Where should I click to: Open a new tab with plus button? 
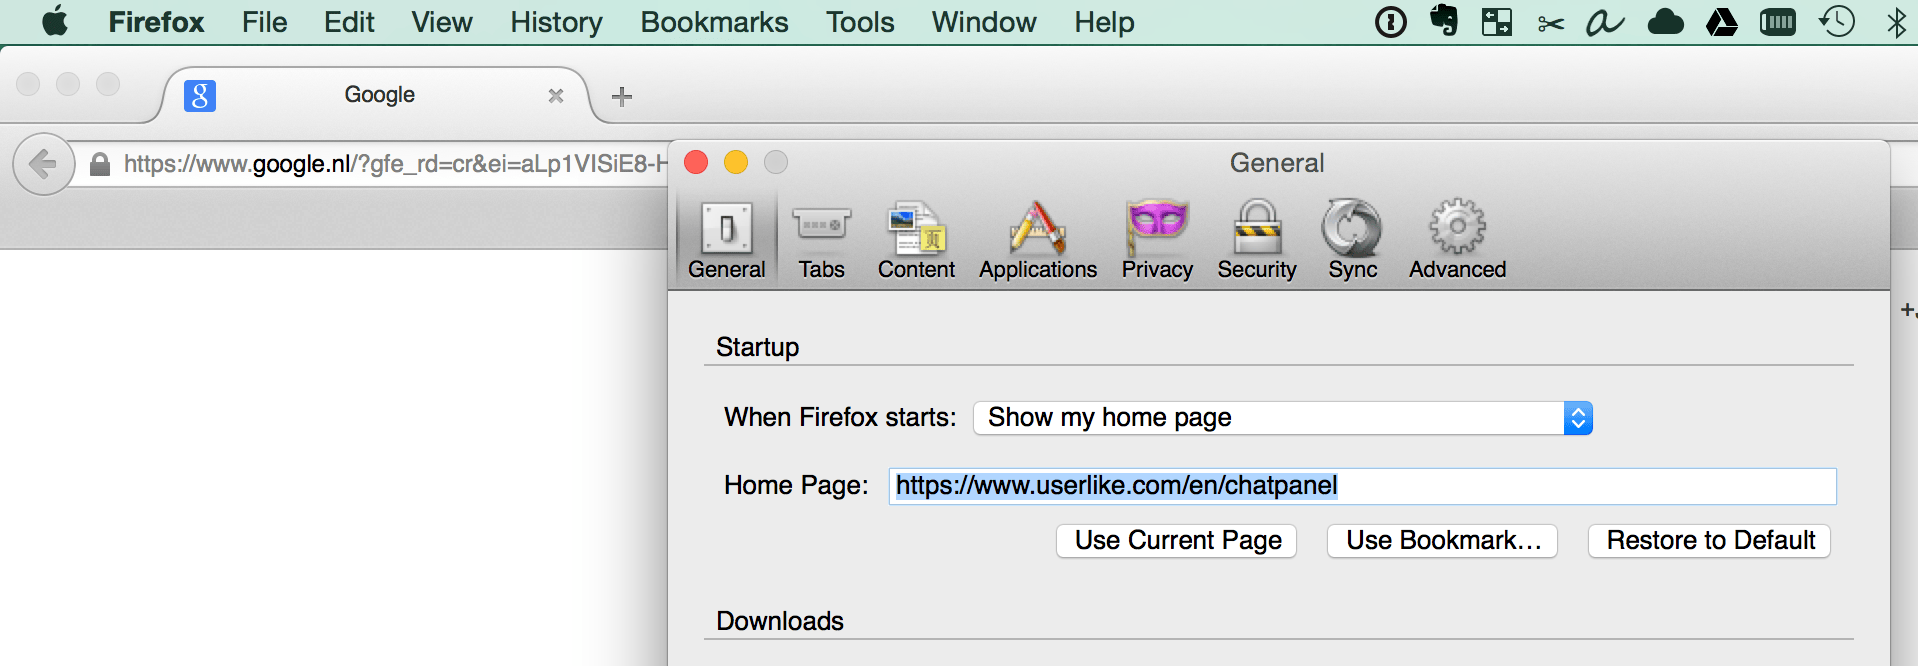[622, 96]
